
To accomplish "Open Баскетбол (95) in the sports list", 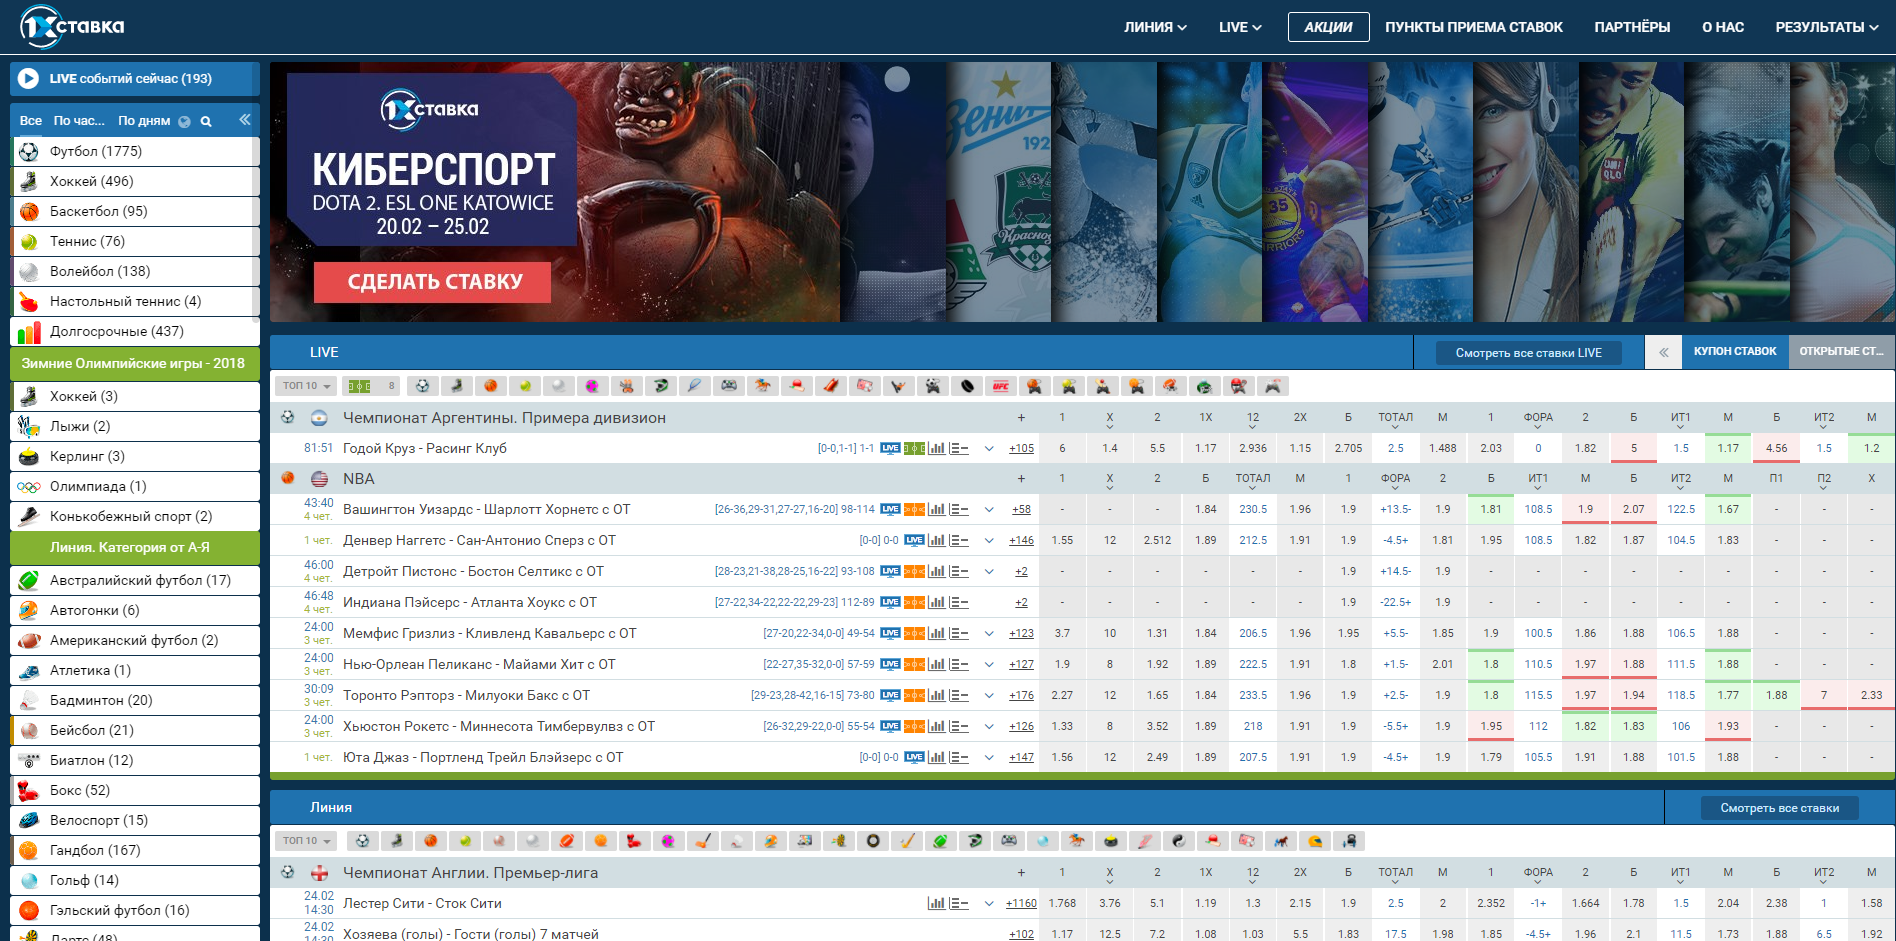I will click(98, 211).
